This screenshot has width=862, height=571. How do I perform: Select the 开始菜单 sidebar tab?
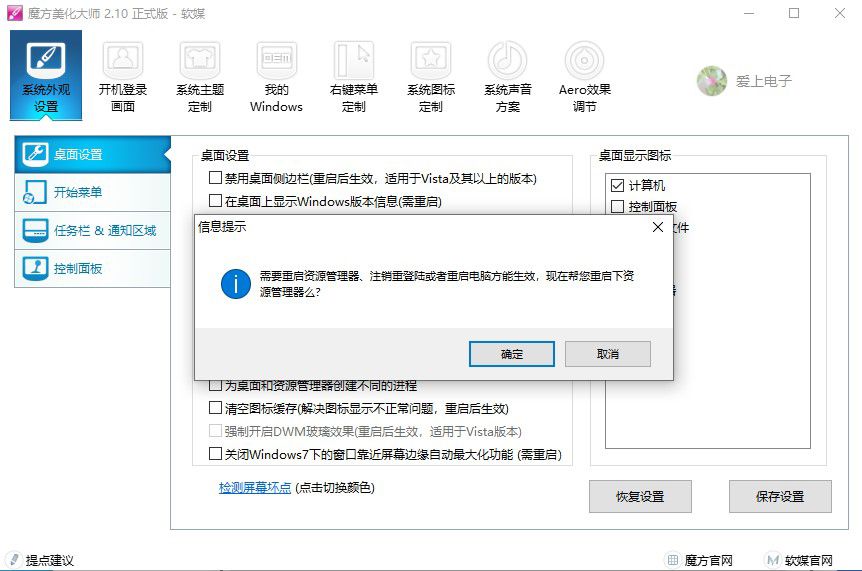[x=92, y=192]
